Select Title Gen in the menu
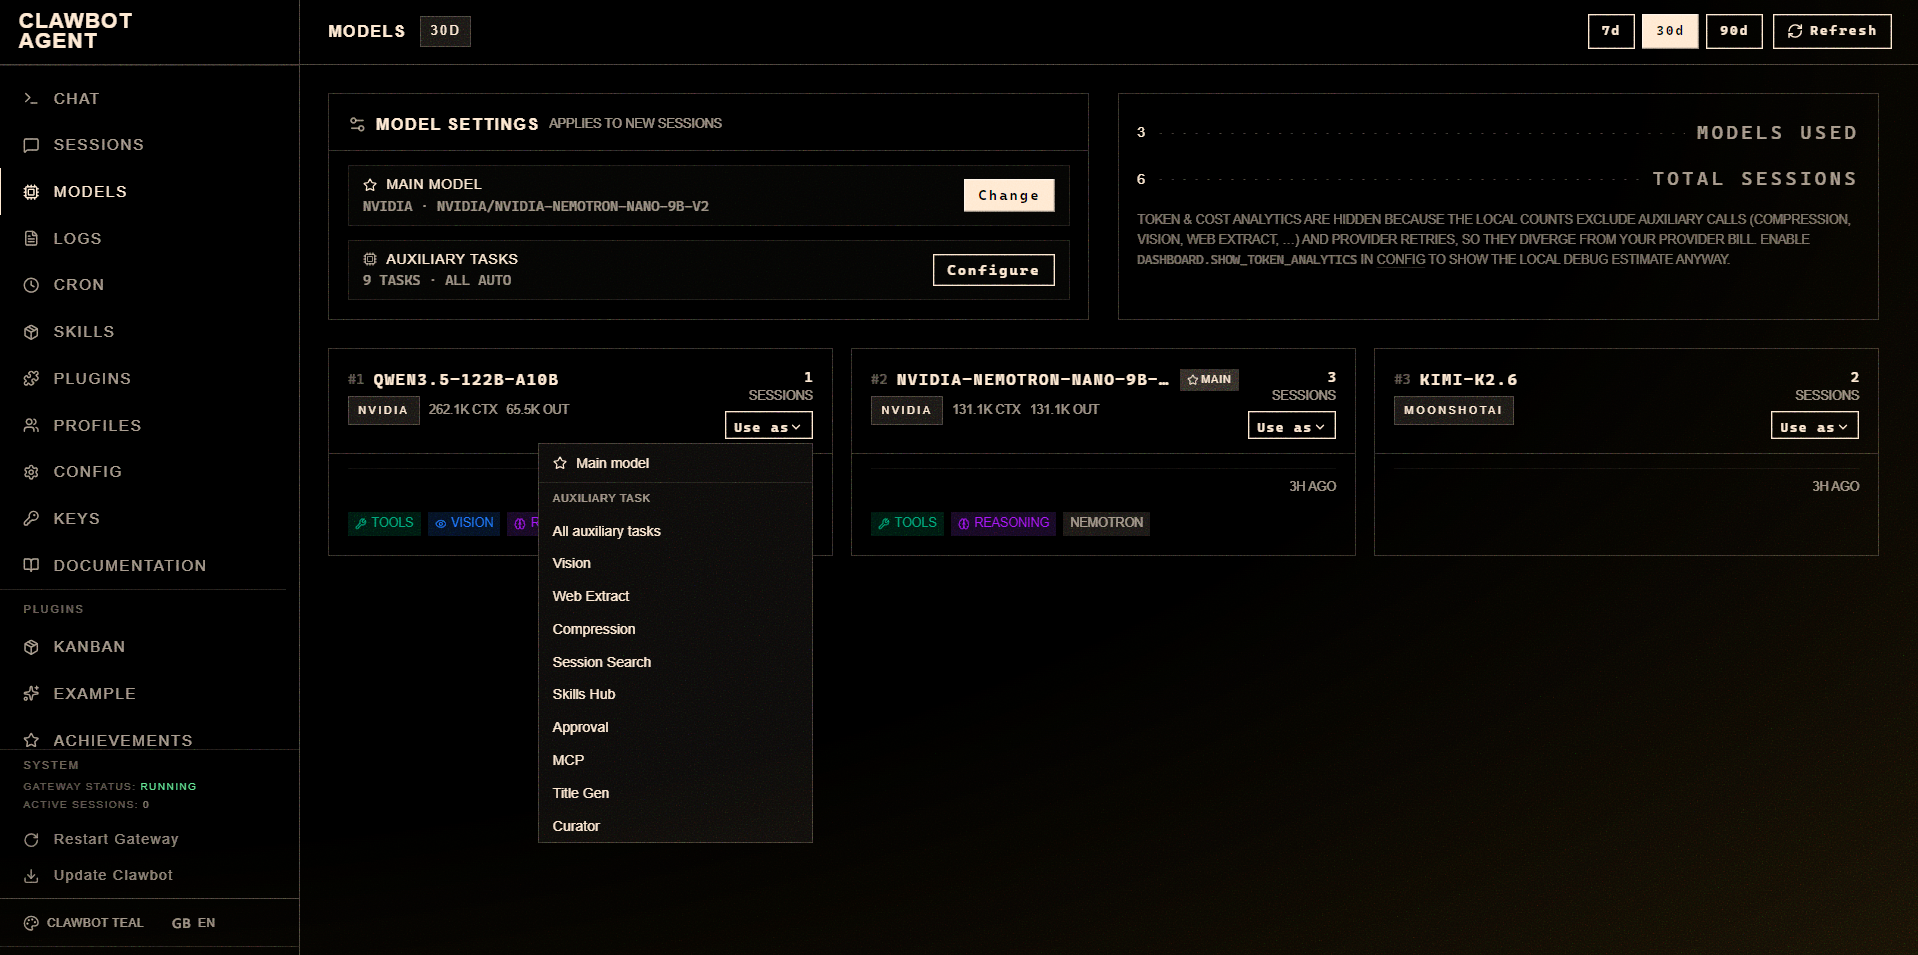The image size is (1918, 955). [675, 793]
